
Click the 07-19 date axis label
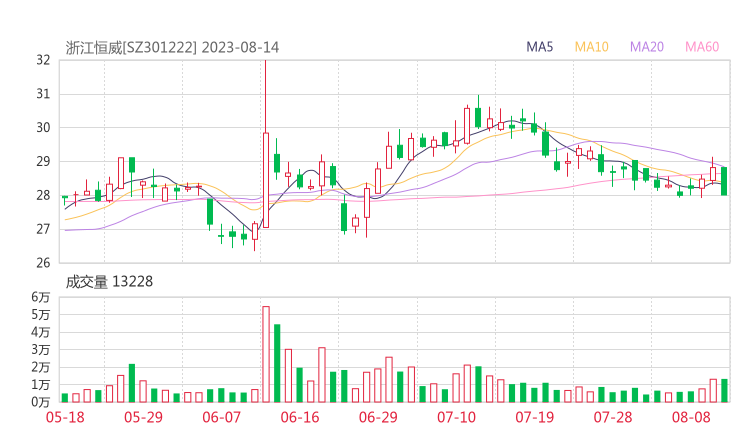coord(534,417)
